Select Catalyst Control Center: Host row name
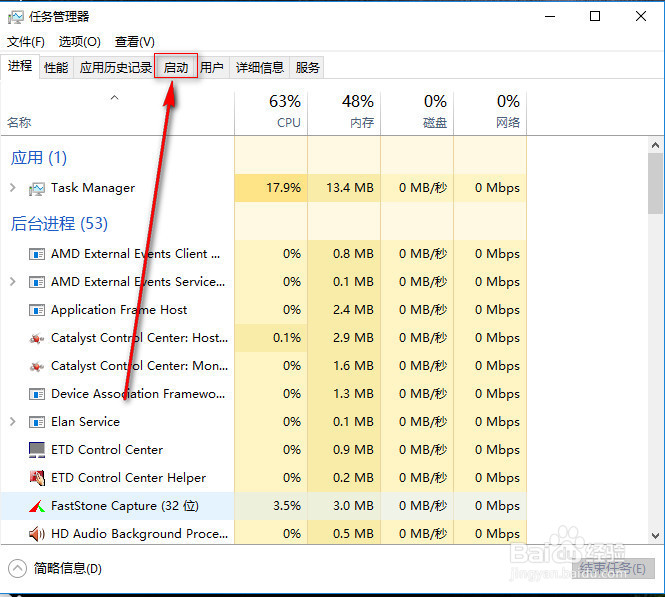Screen dimensions: 665x597 [x=140, y=338]
